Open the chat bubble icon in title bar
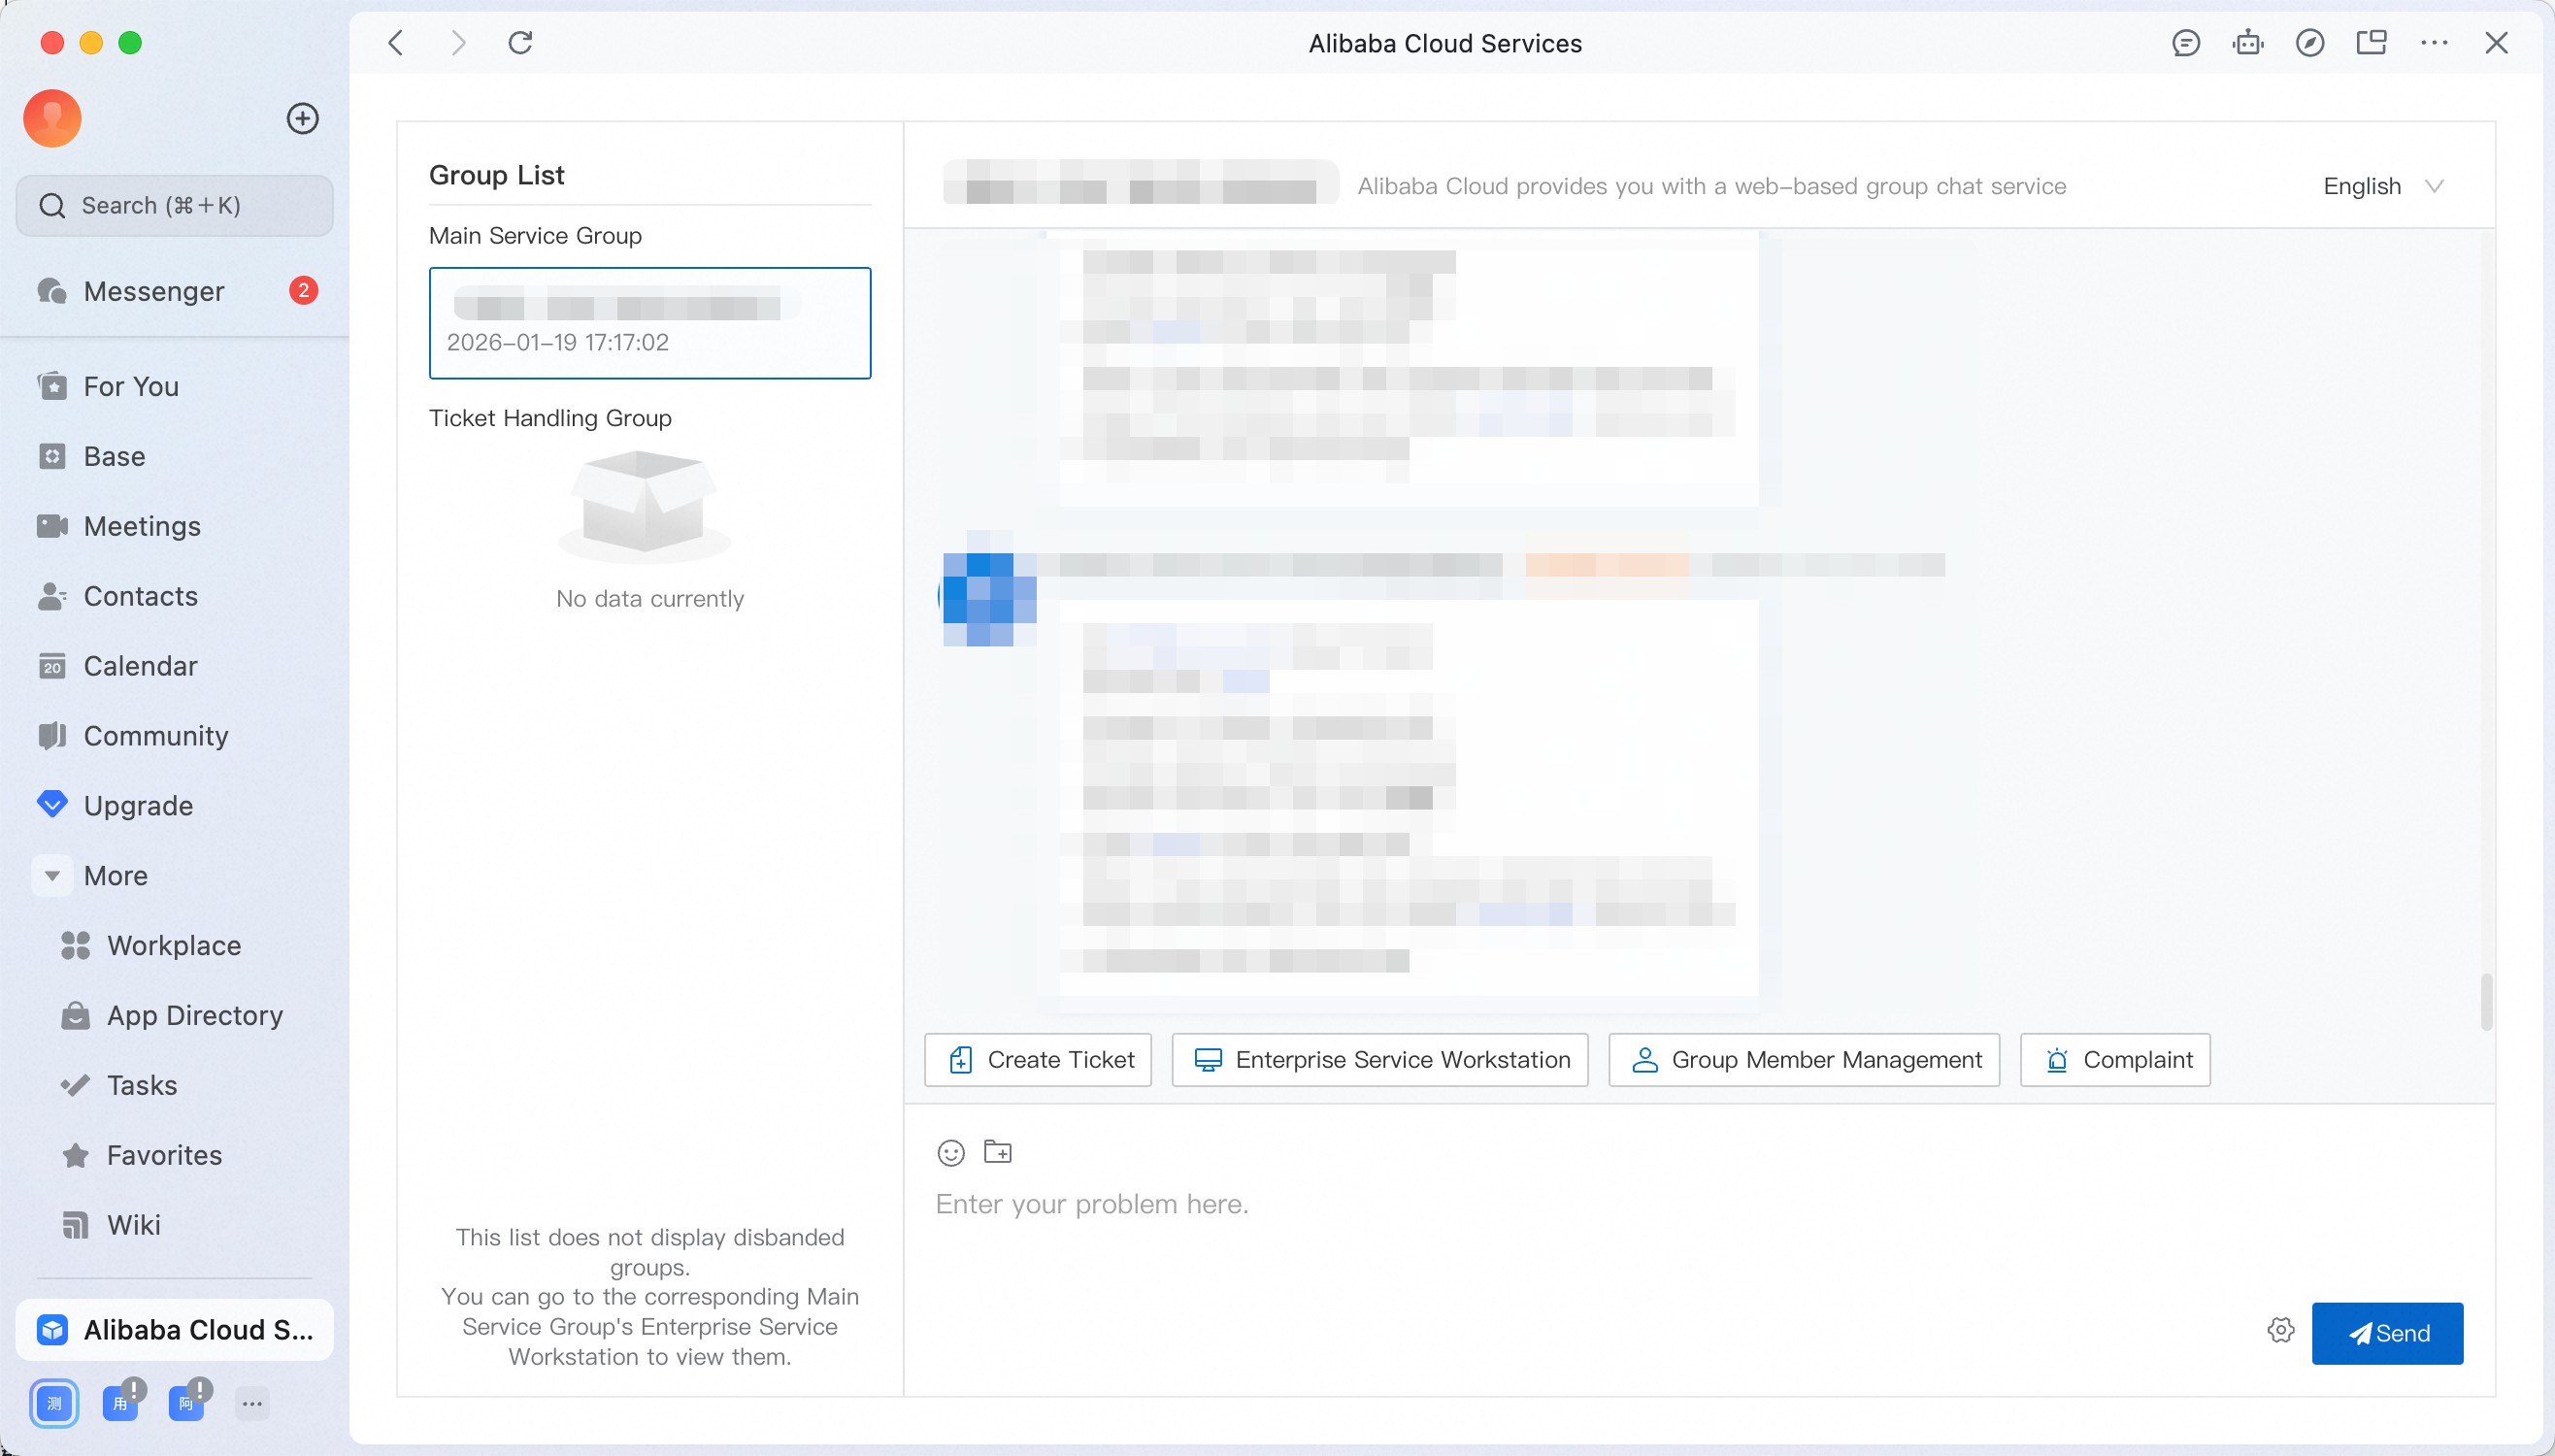 pyautogui.click(x=2185, y=43)
